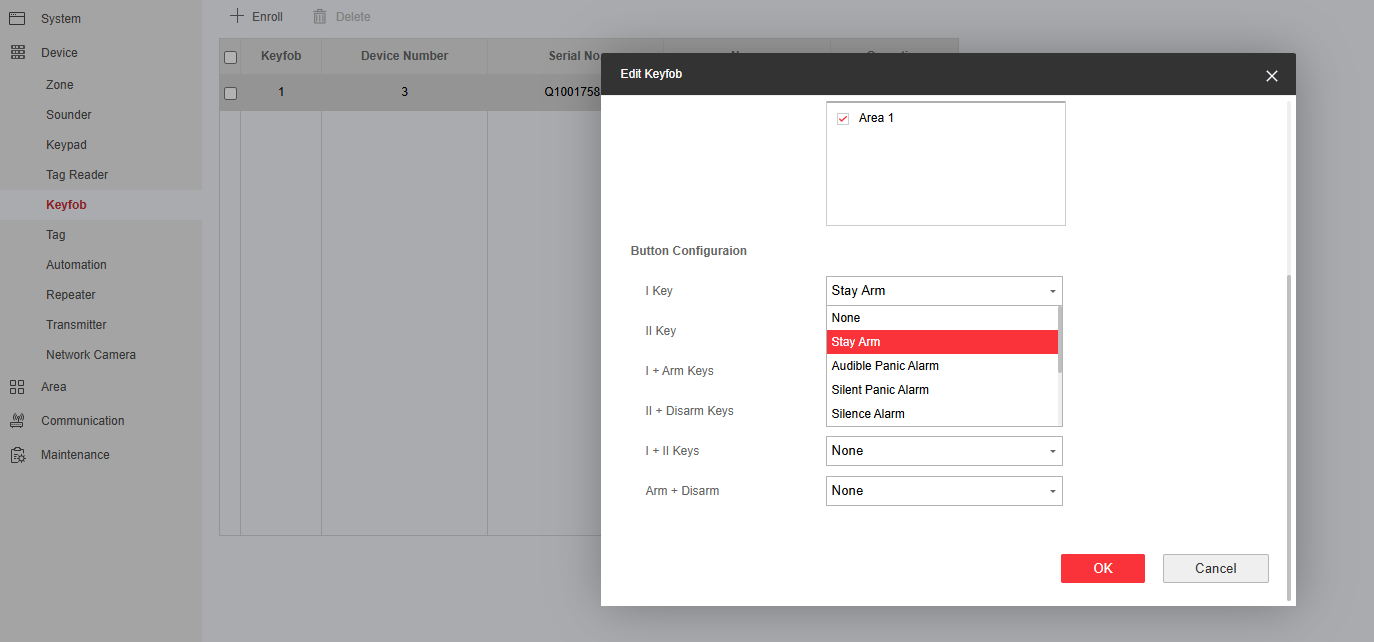Click the Delete trash can icon
The width and height of the screenshot is (1374, 642).
click(320, 16)
